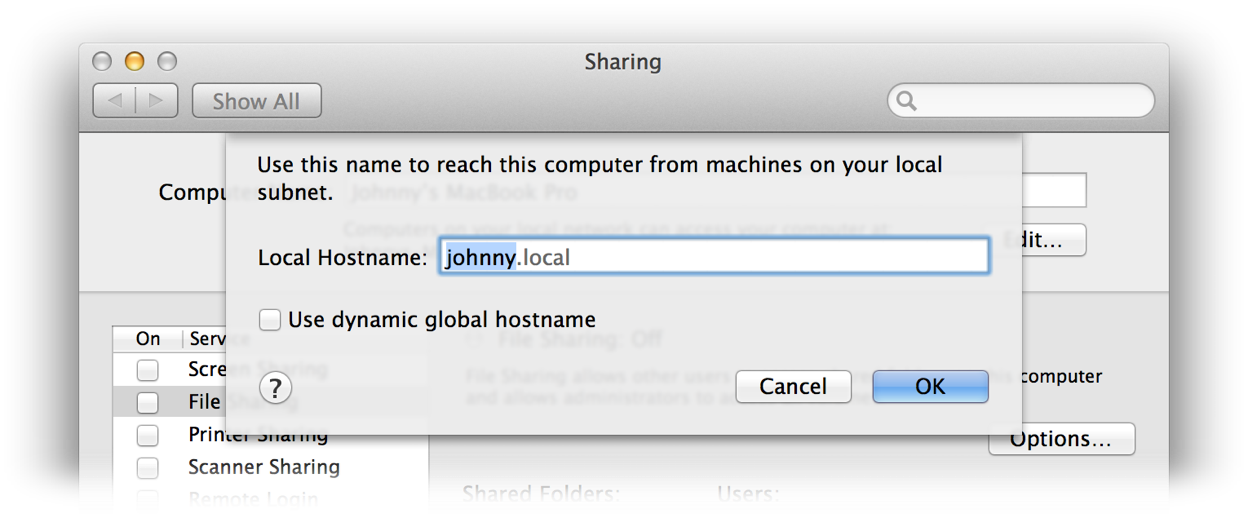This screenshot has height=515, width=1248.
Task: Toggle the Screen Sharing service checkbox
Action: pos(148,370)
